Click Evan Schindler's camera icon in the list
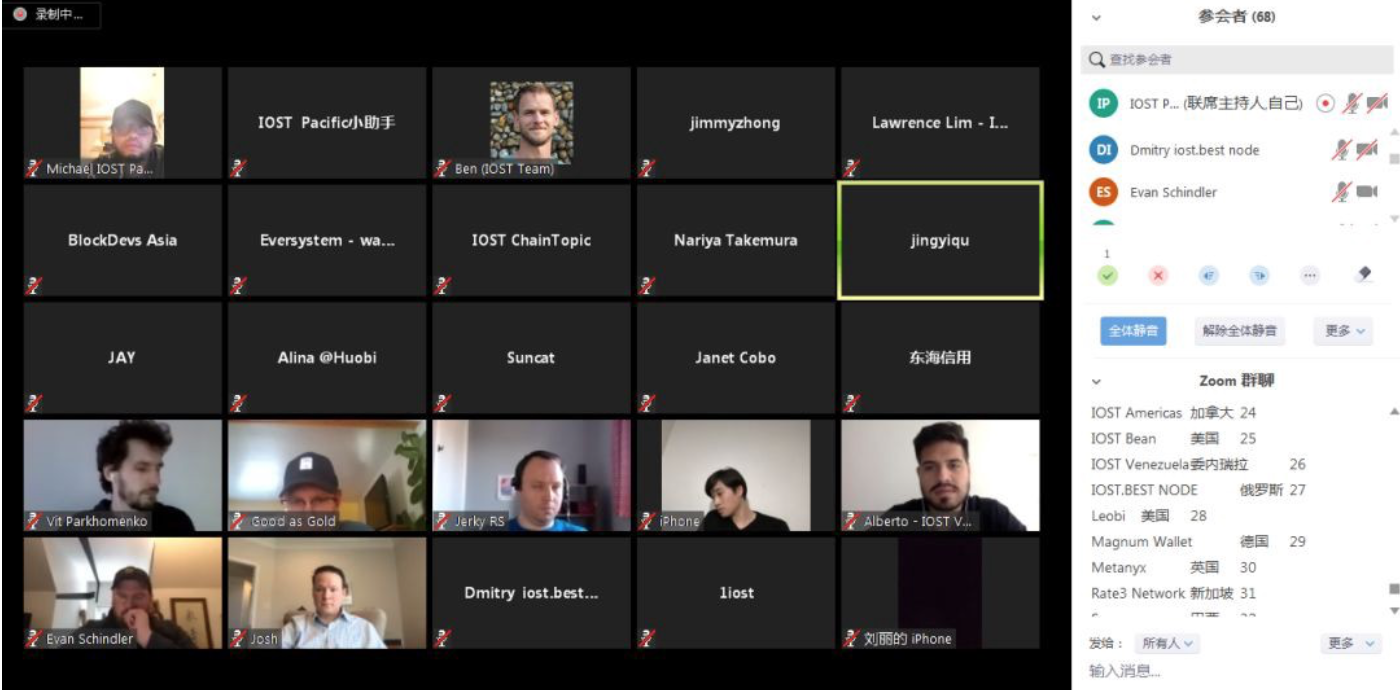The image size is (1400, 690). click(x=1367, y=192)
